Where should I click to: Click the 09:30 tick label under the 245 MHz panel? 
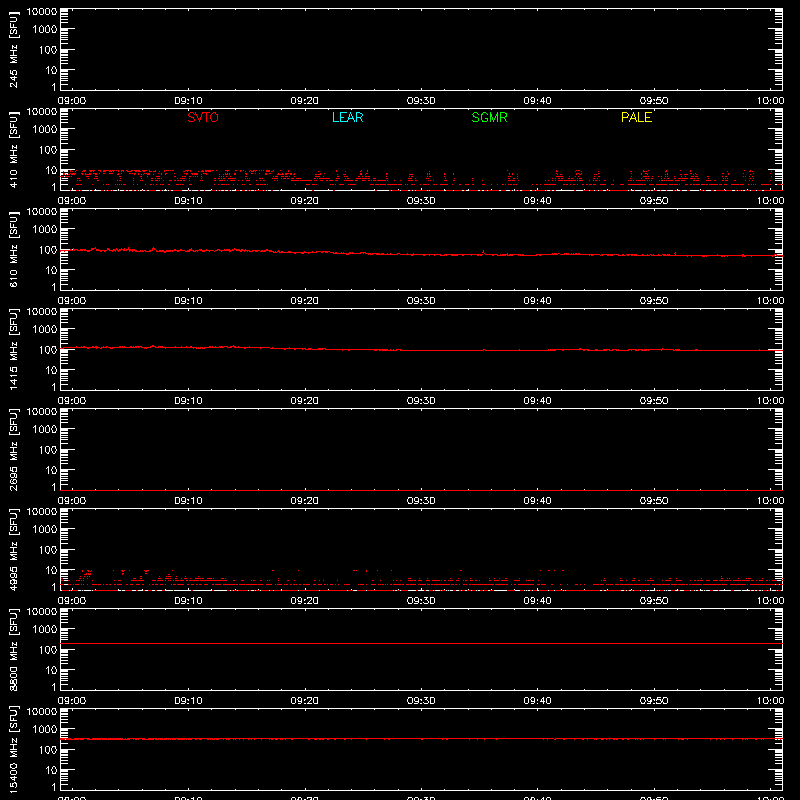point(421,101)
